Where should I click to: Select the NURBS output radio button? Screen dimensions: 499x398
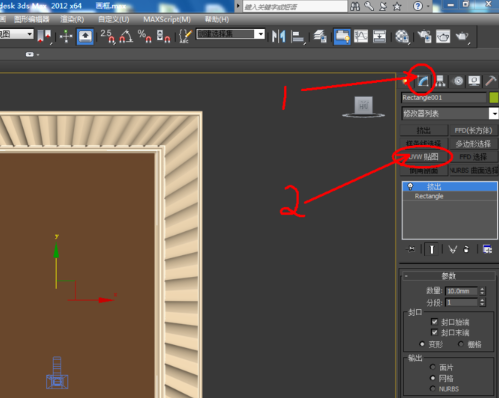[x=433, y=389]
